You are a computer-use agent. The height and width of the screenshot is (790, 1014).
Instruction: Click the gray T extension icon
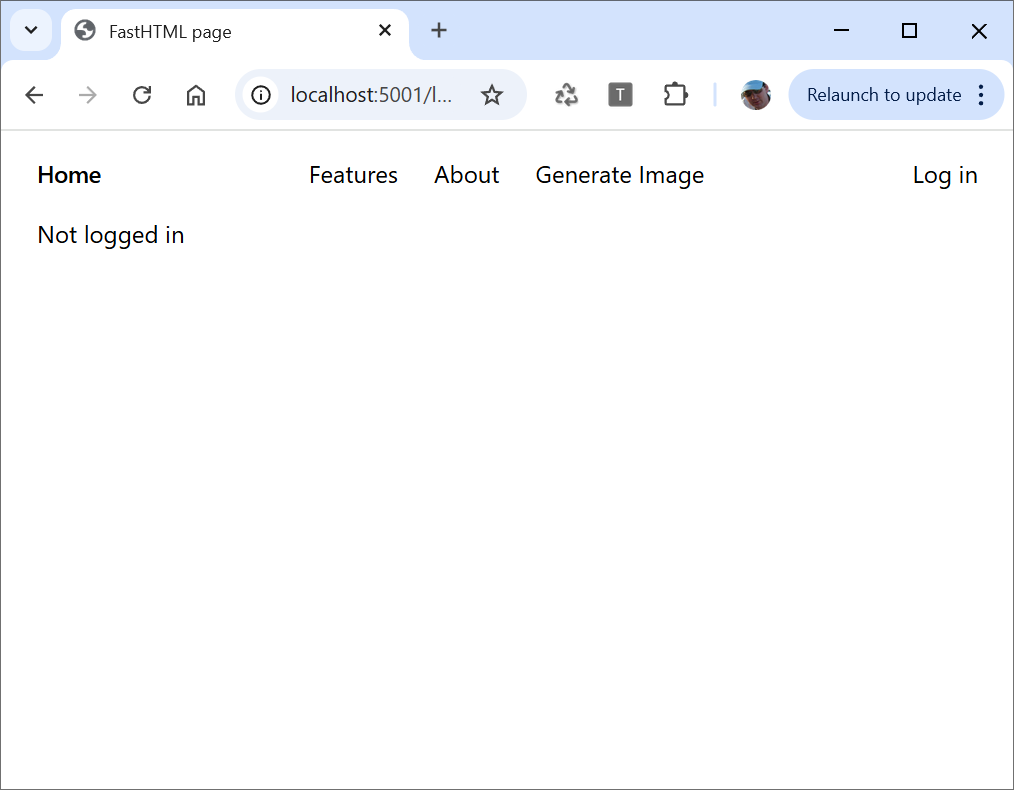(x=620, y=95)
